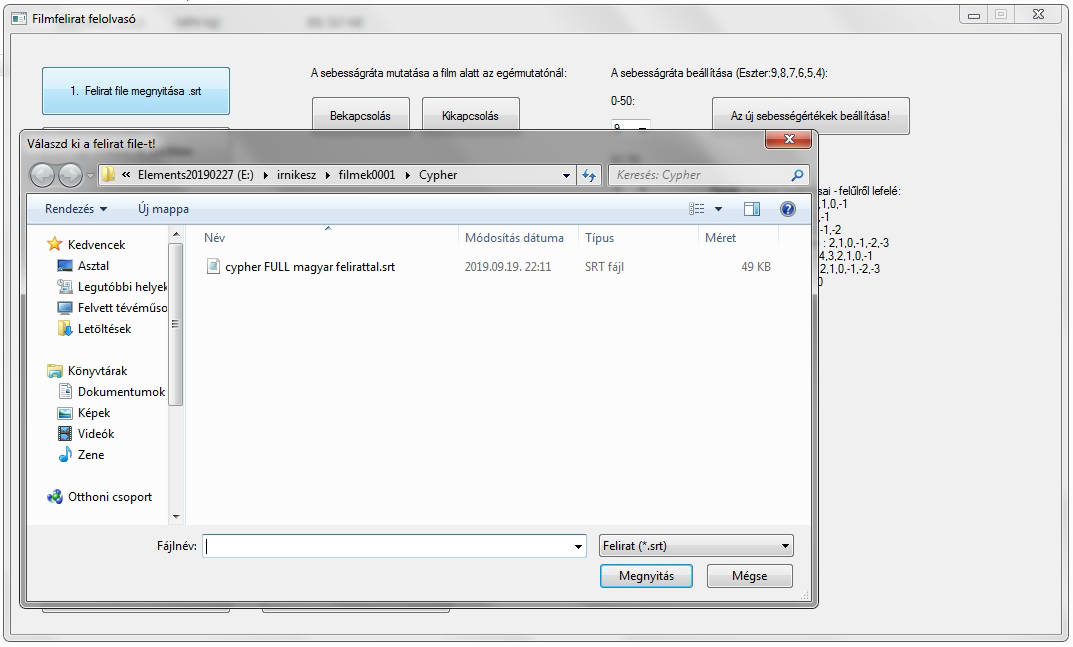
Task: Open the Rendezés dropdown menu
Action: point(76,209)
